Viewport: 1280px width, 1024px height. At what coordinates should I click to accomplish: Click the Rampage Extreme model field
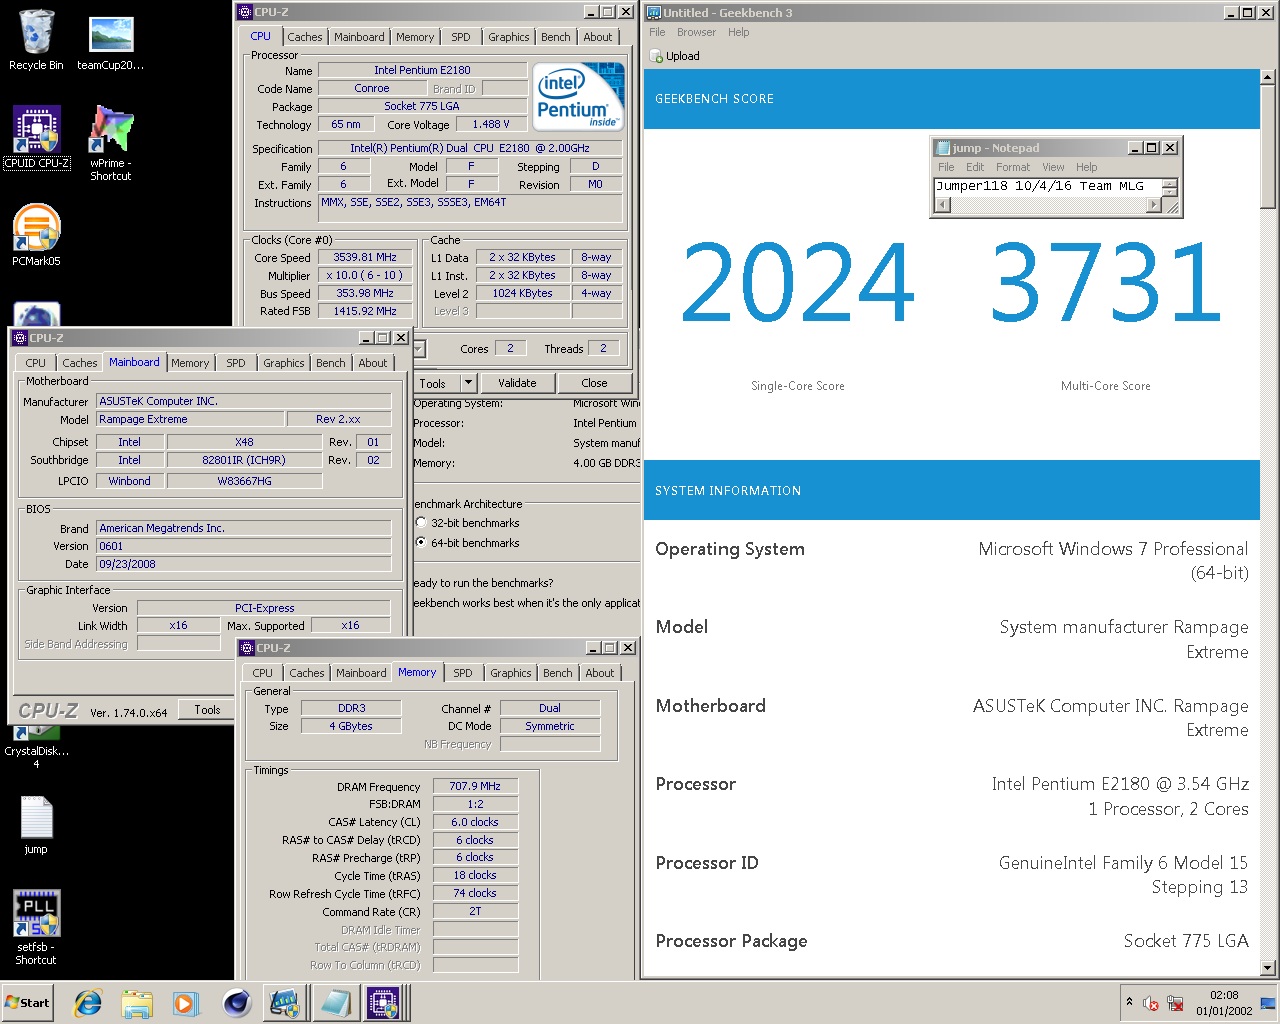190,419
